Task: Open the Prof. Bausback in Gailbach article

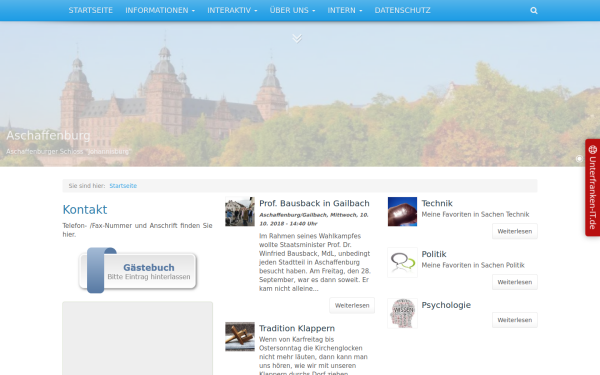Action: click(x=314, y=203)
